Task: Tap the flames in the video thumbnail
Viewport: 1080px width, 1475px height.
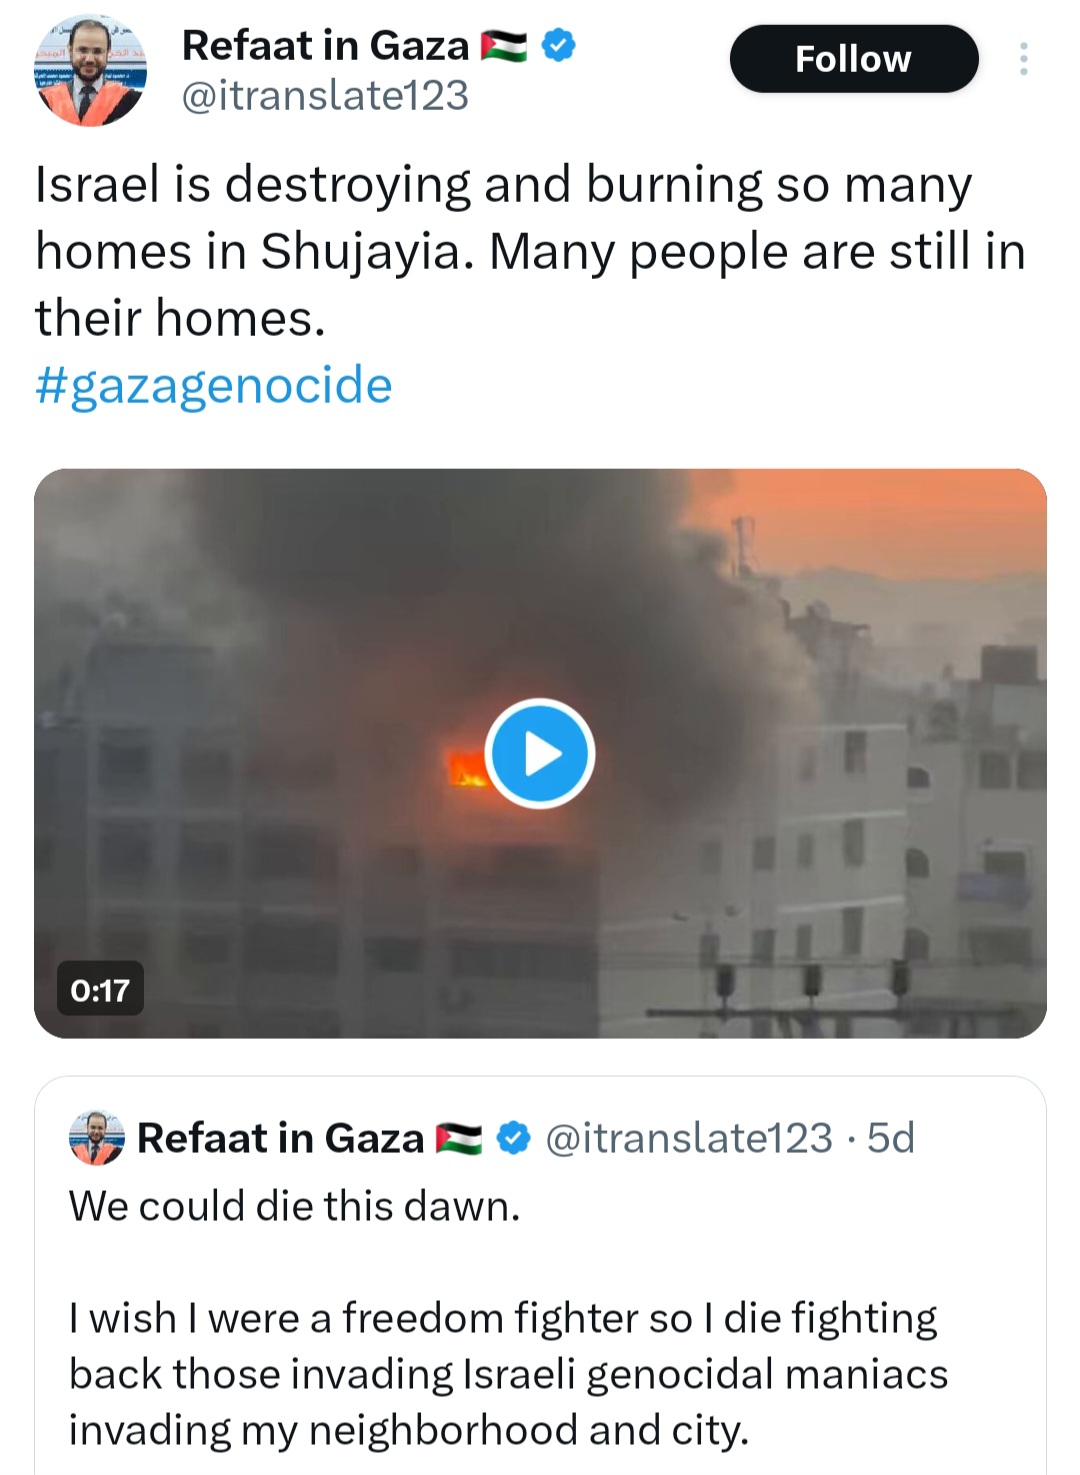Action: click(x=466, y=768)
